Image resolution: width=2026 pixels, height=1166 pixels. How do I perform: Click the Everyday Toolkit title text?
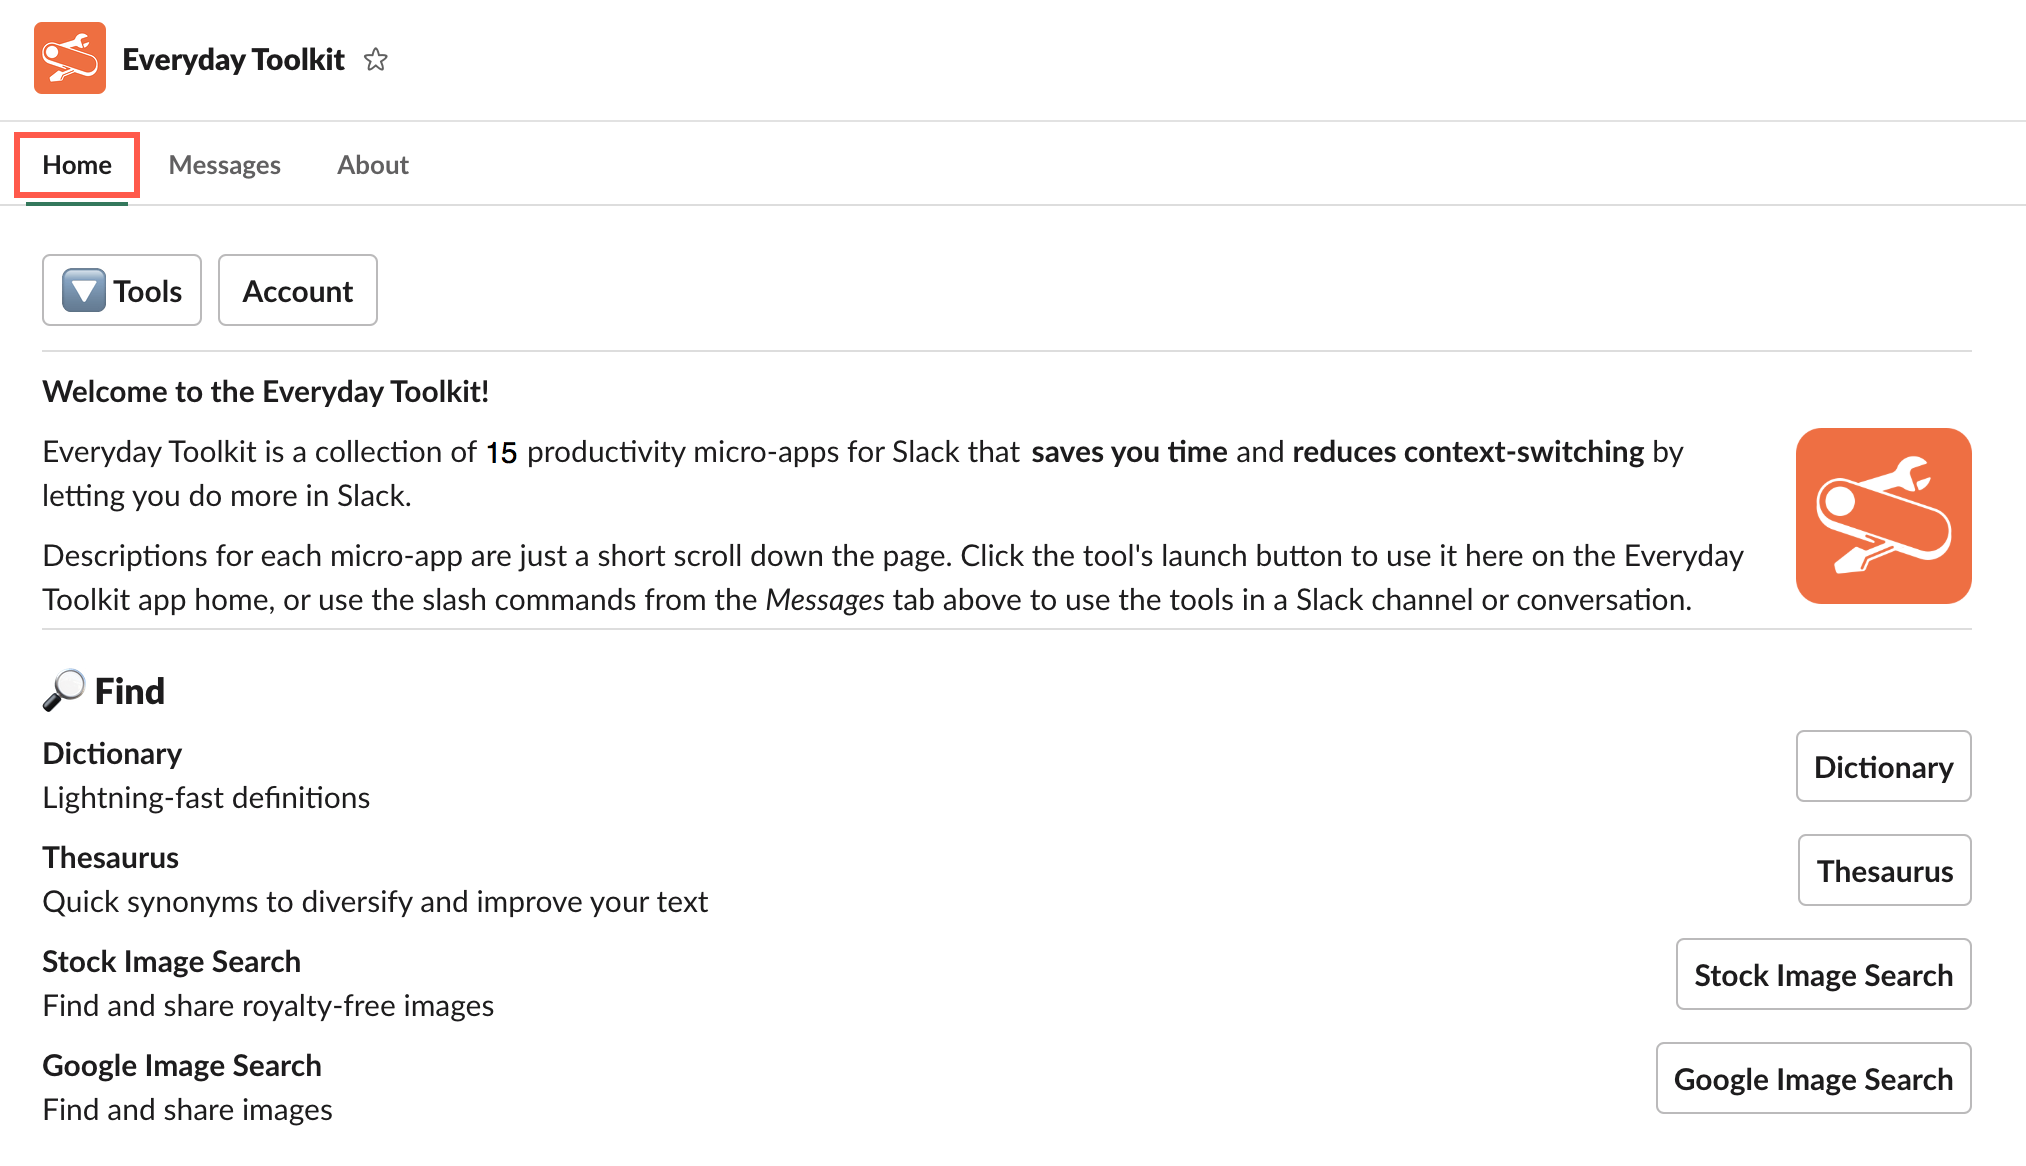click(233, 60)
